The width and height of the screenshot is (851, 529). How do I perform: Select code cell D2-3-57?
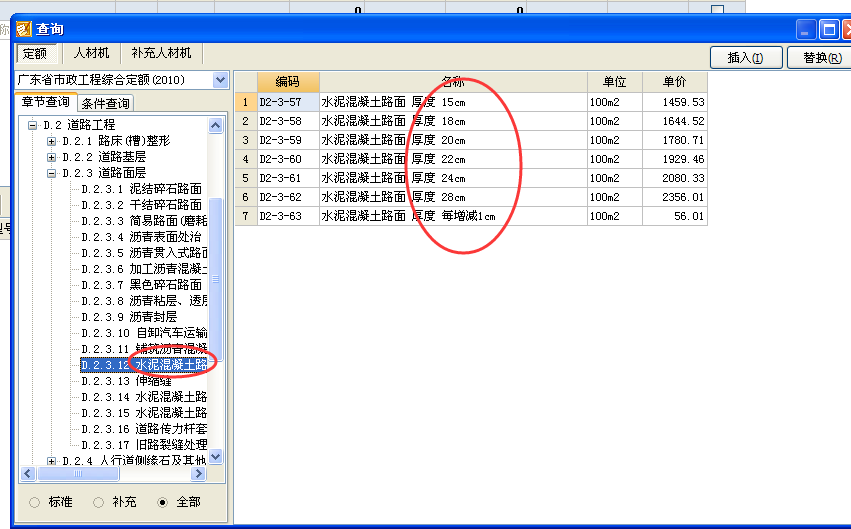tap(288, 102)
